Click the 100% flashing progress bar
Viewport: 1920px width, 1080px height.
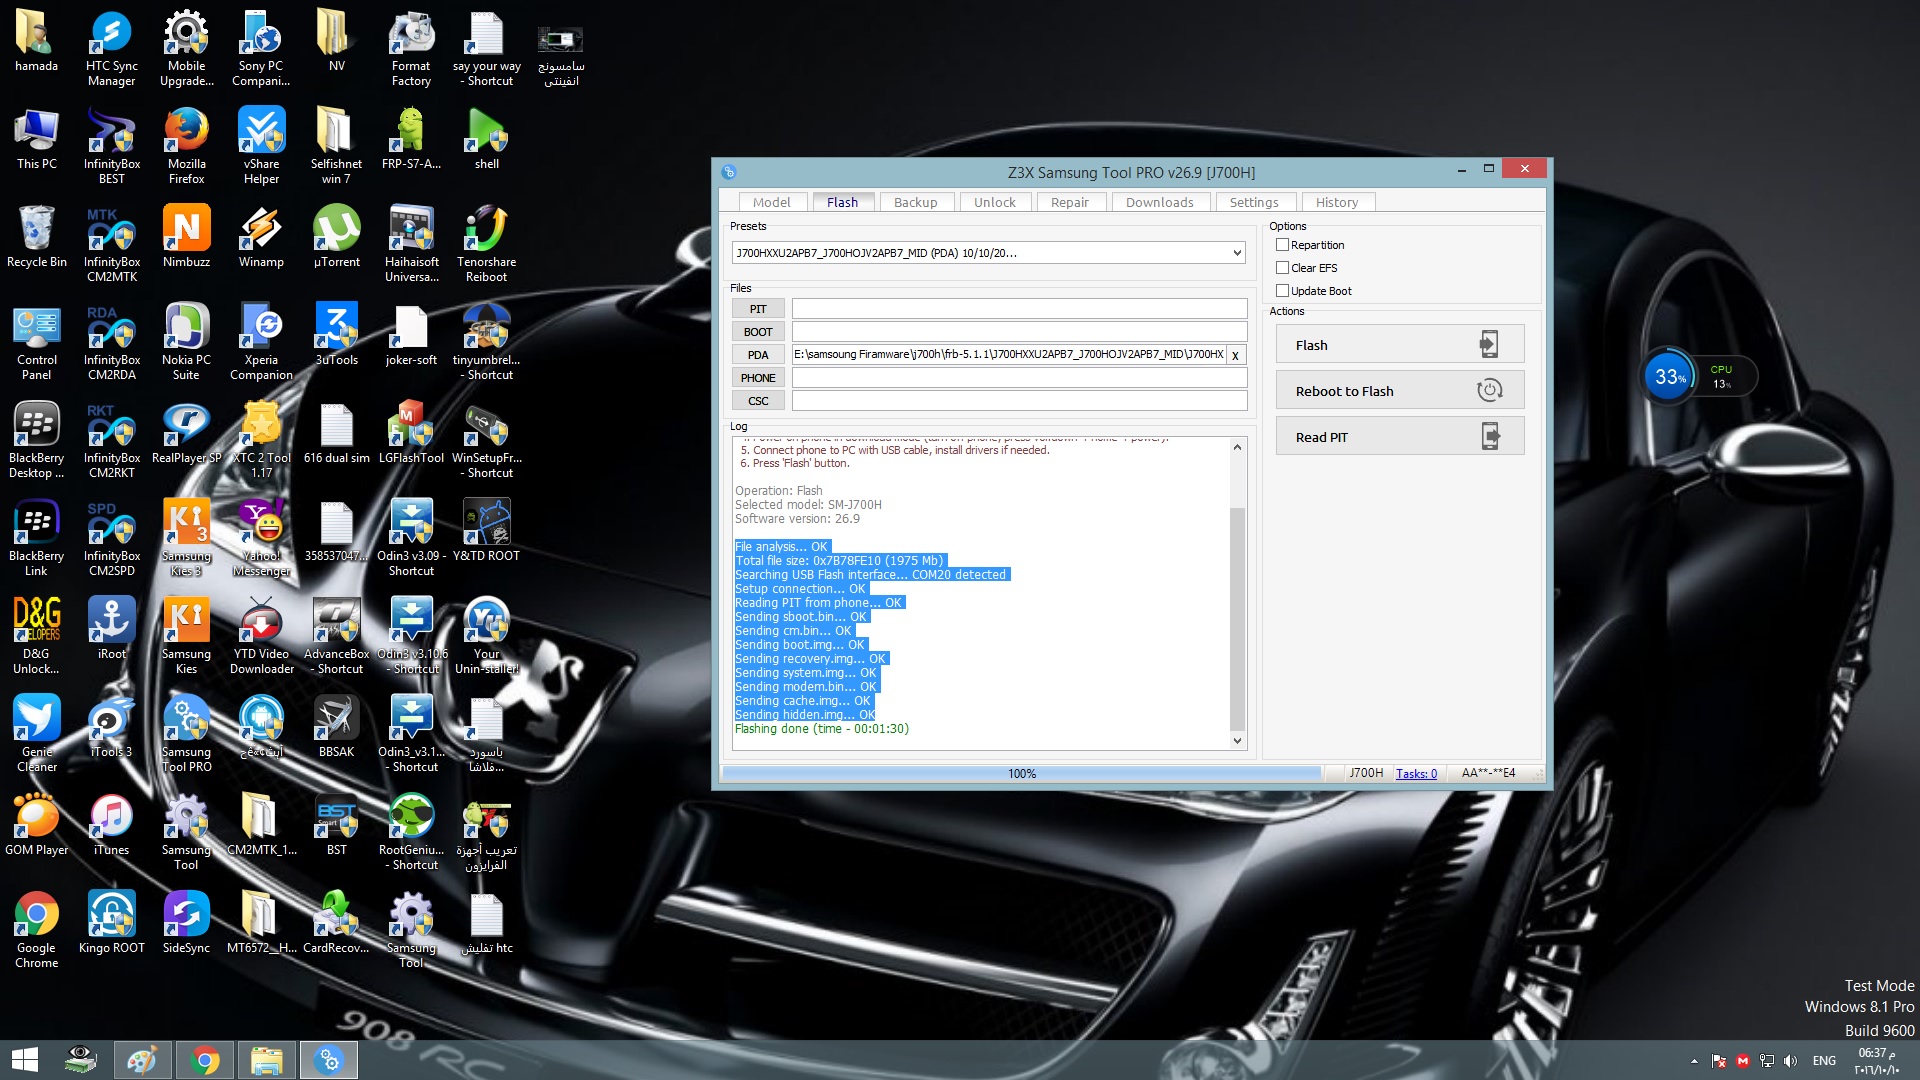[x=1021, y=773]
